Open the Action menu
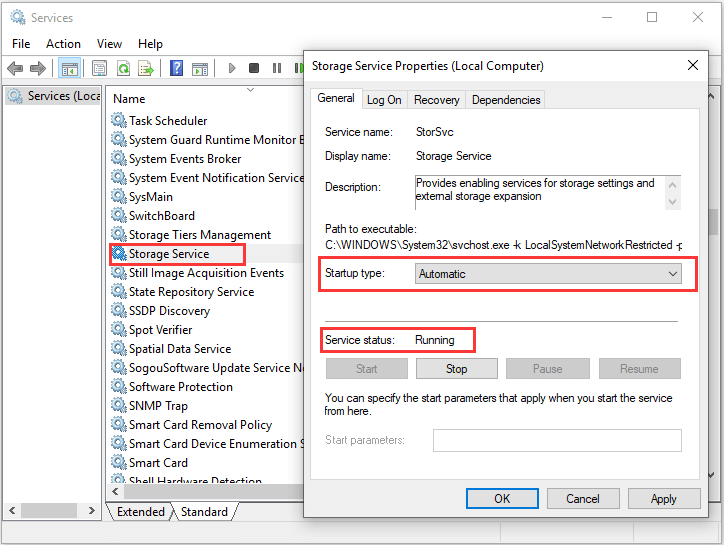The image size is (724, 545). pyautogui.click(x=63, y=44)
